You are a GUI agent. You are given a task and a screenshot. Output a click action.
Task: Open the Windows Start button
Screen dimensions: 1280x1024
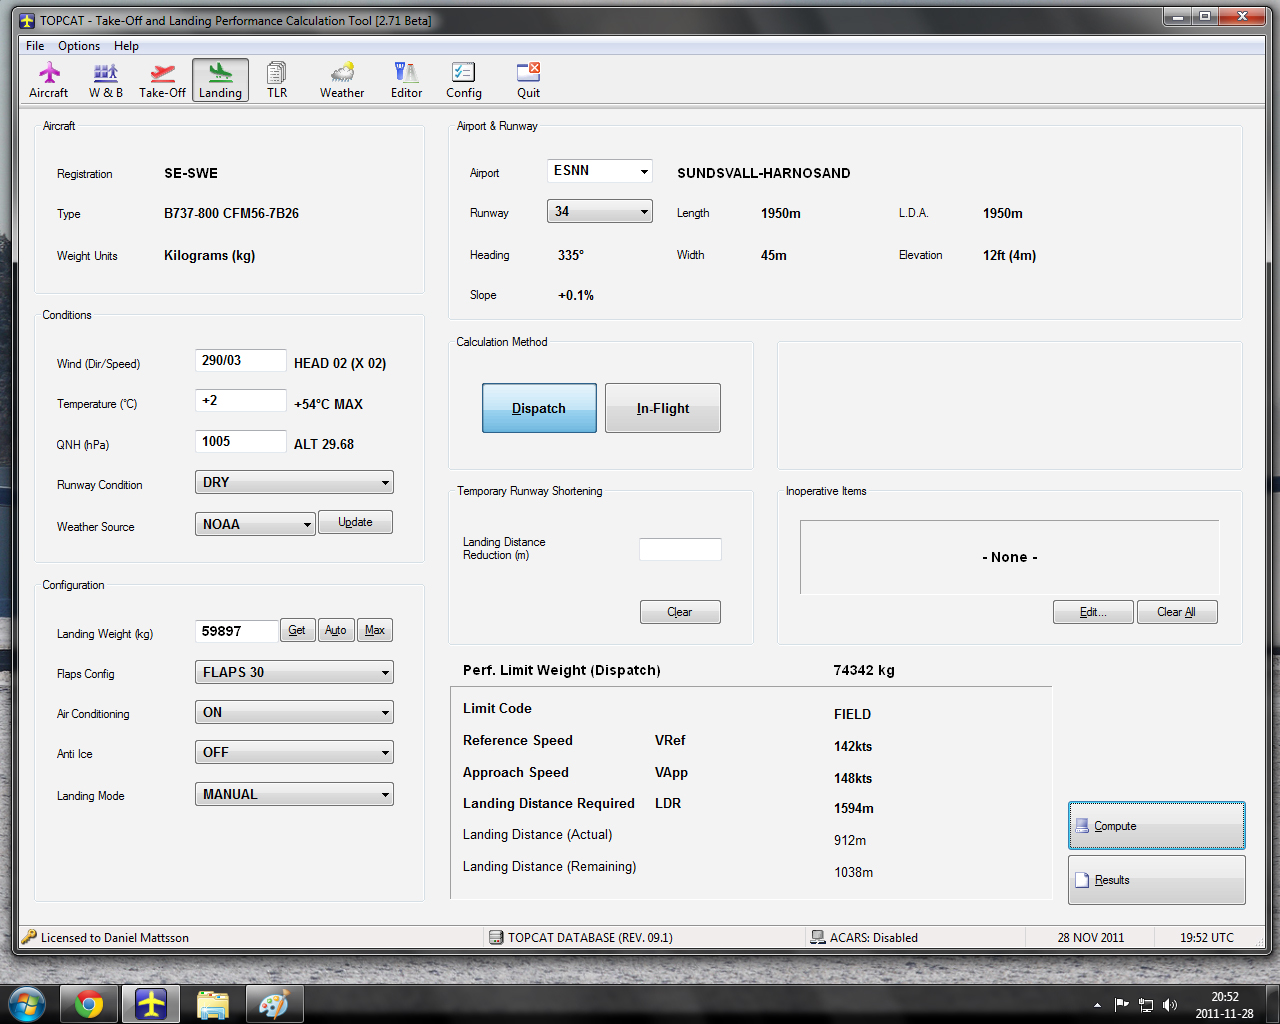(26, 1004)
